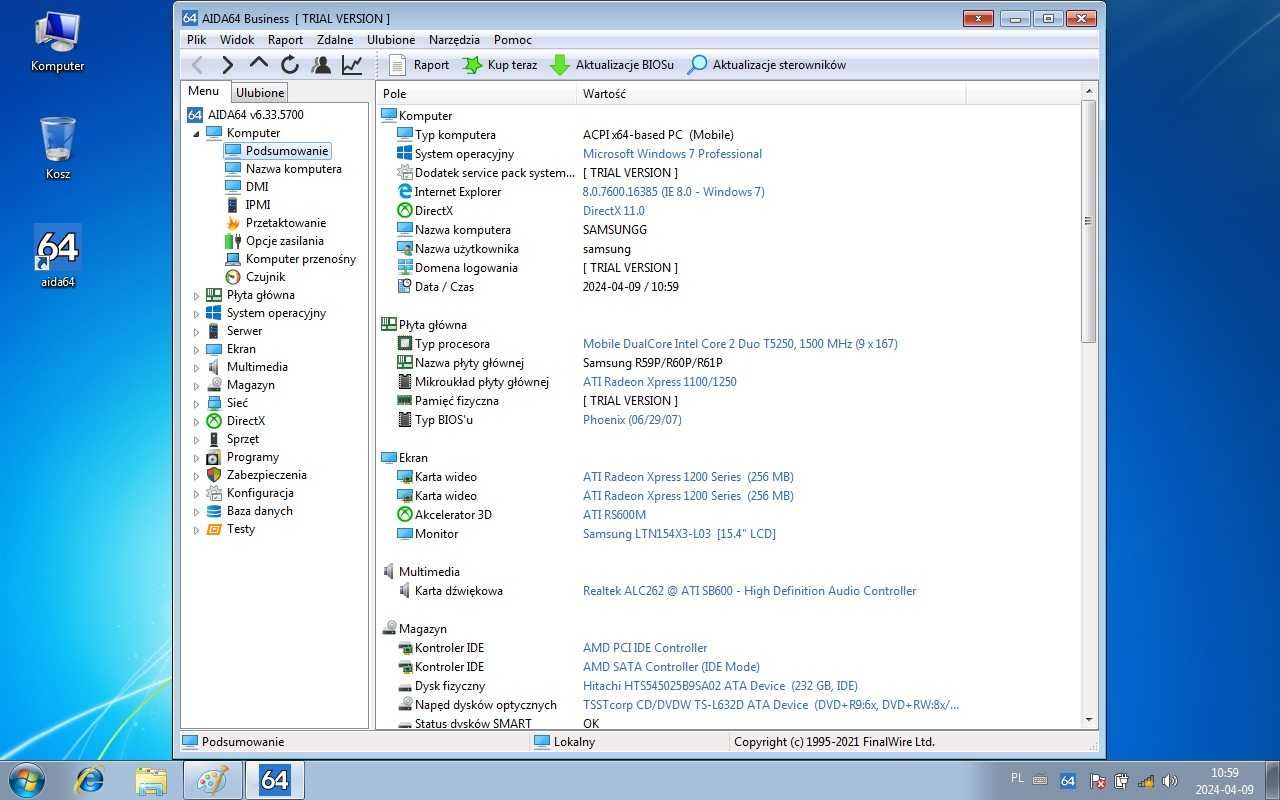Switch to the Ulubione tab
This screenshot has height=800, width=1280.
[x=260, y=93]
